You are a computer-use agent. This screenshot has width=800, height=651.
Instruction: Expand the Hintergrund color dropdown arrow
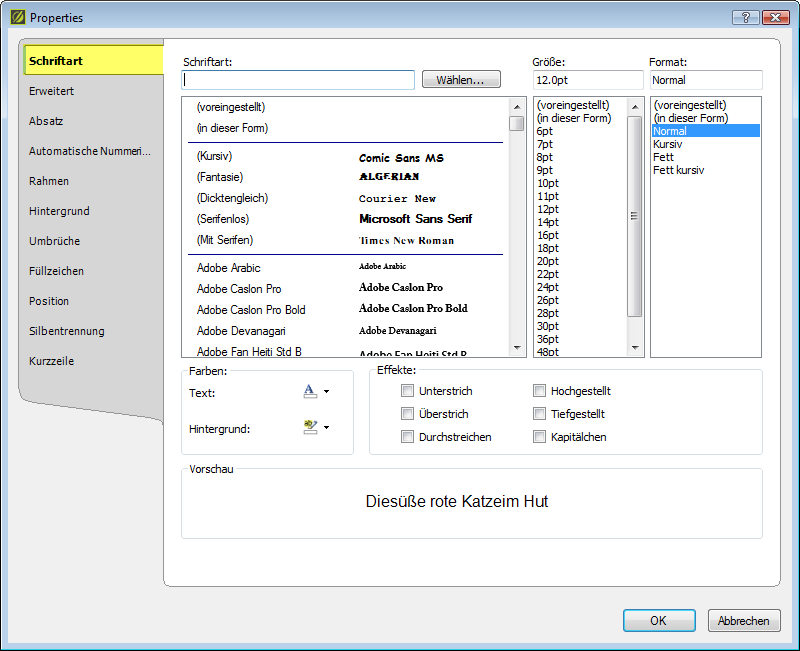(326, 428)
